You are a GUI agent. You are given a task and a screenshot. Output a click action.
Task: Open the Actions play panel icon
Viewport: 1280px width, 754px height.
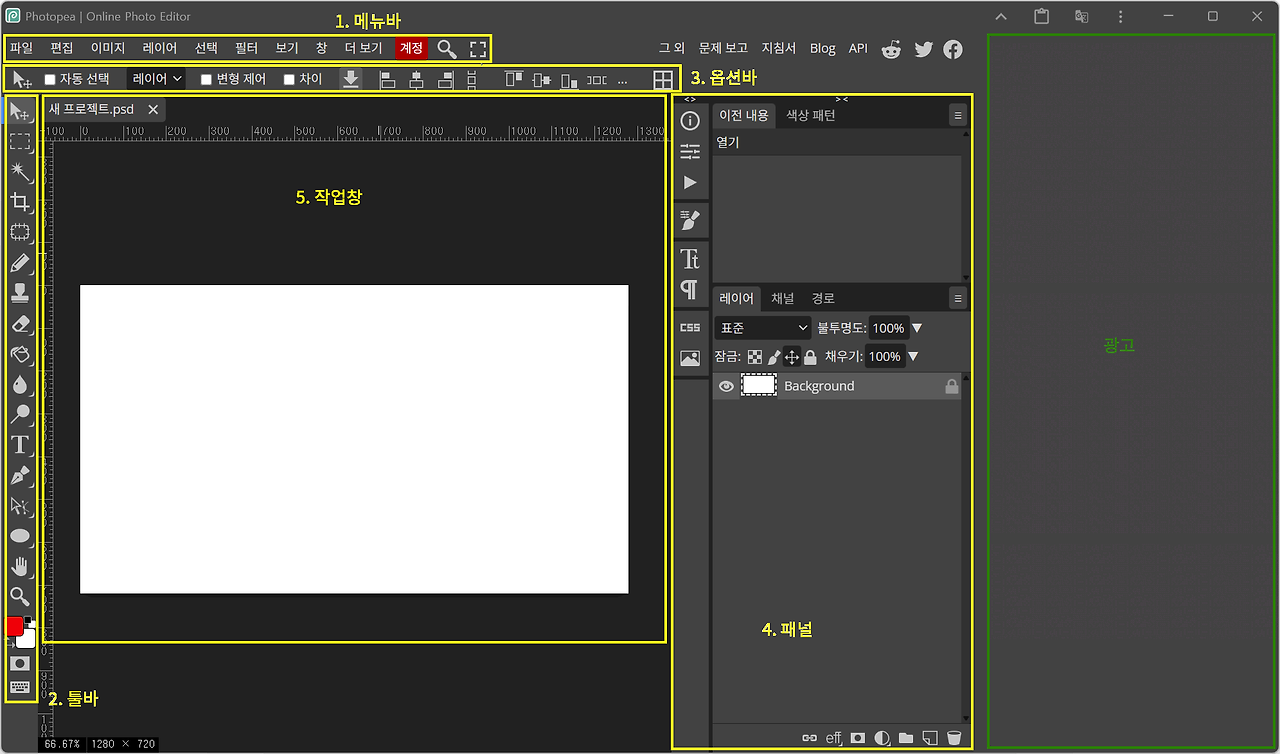point(690,183)
